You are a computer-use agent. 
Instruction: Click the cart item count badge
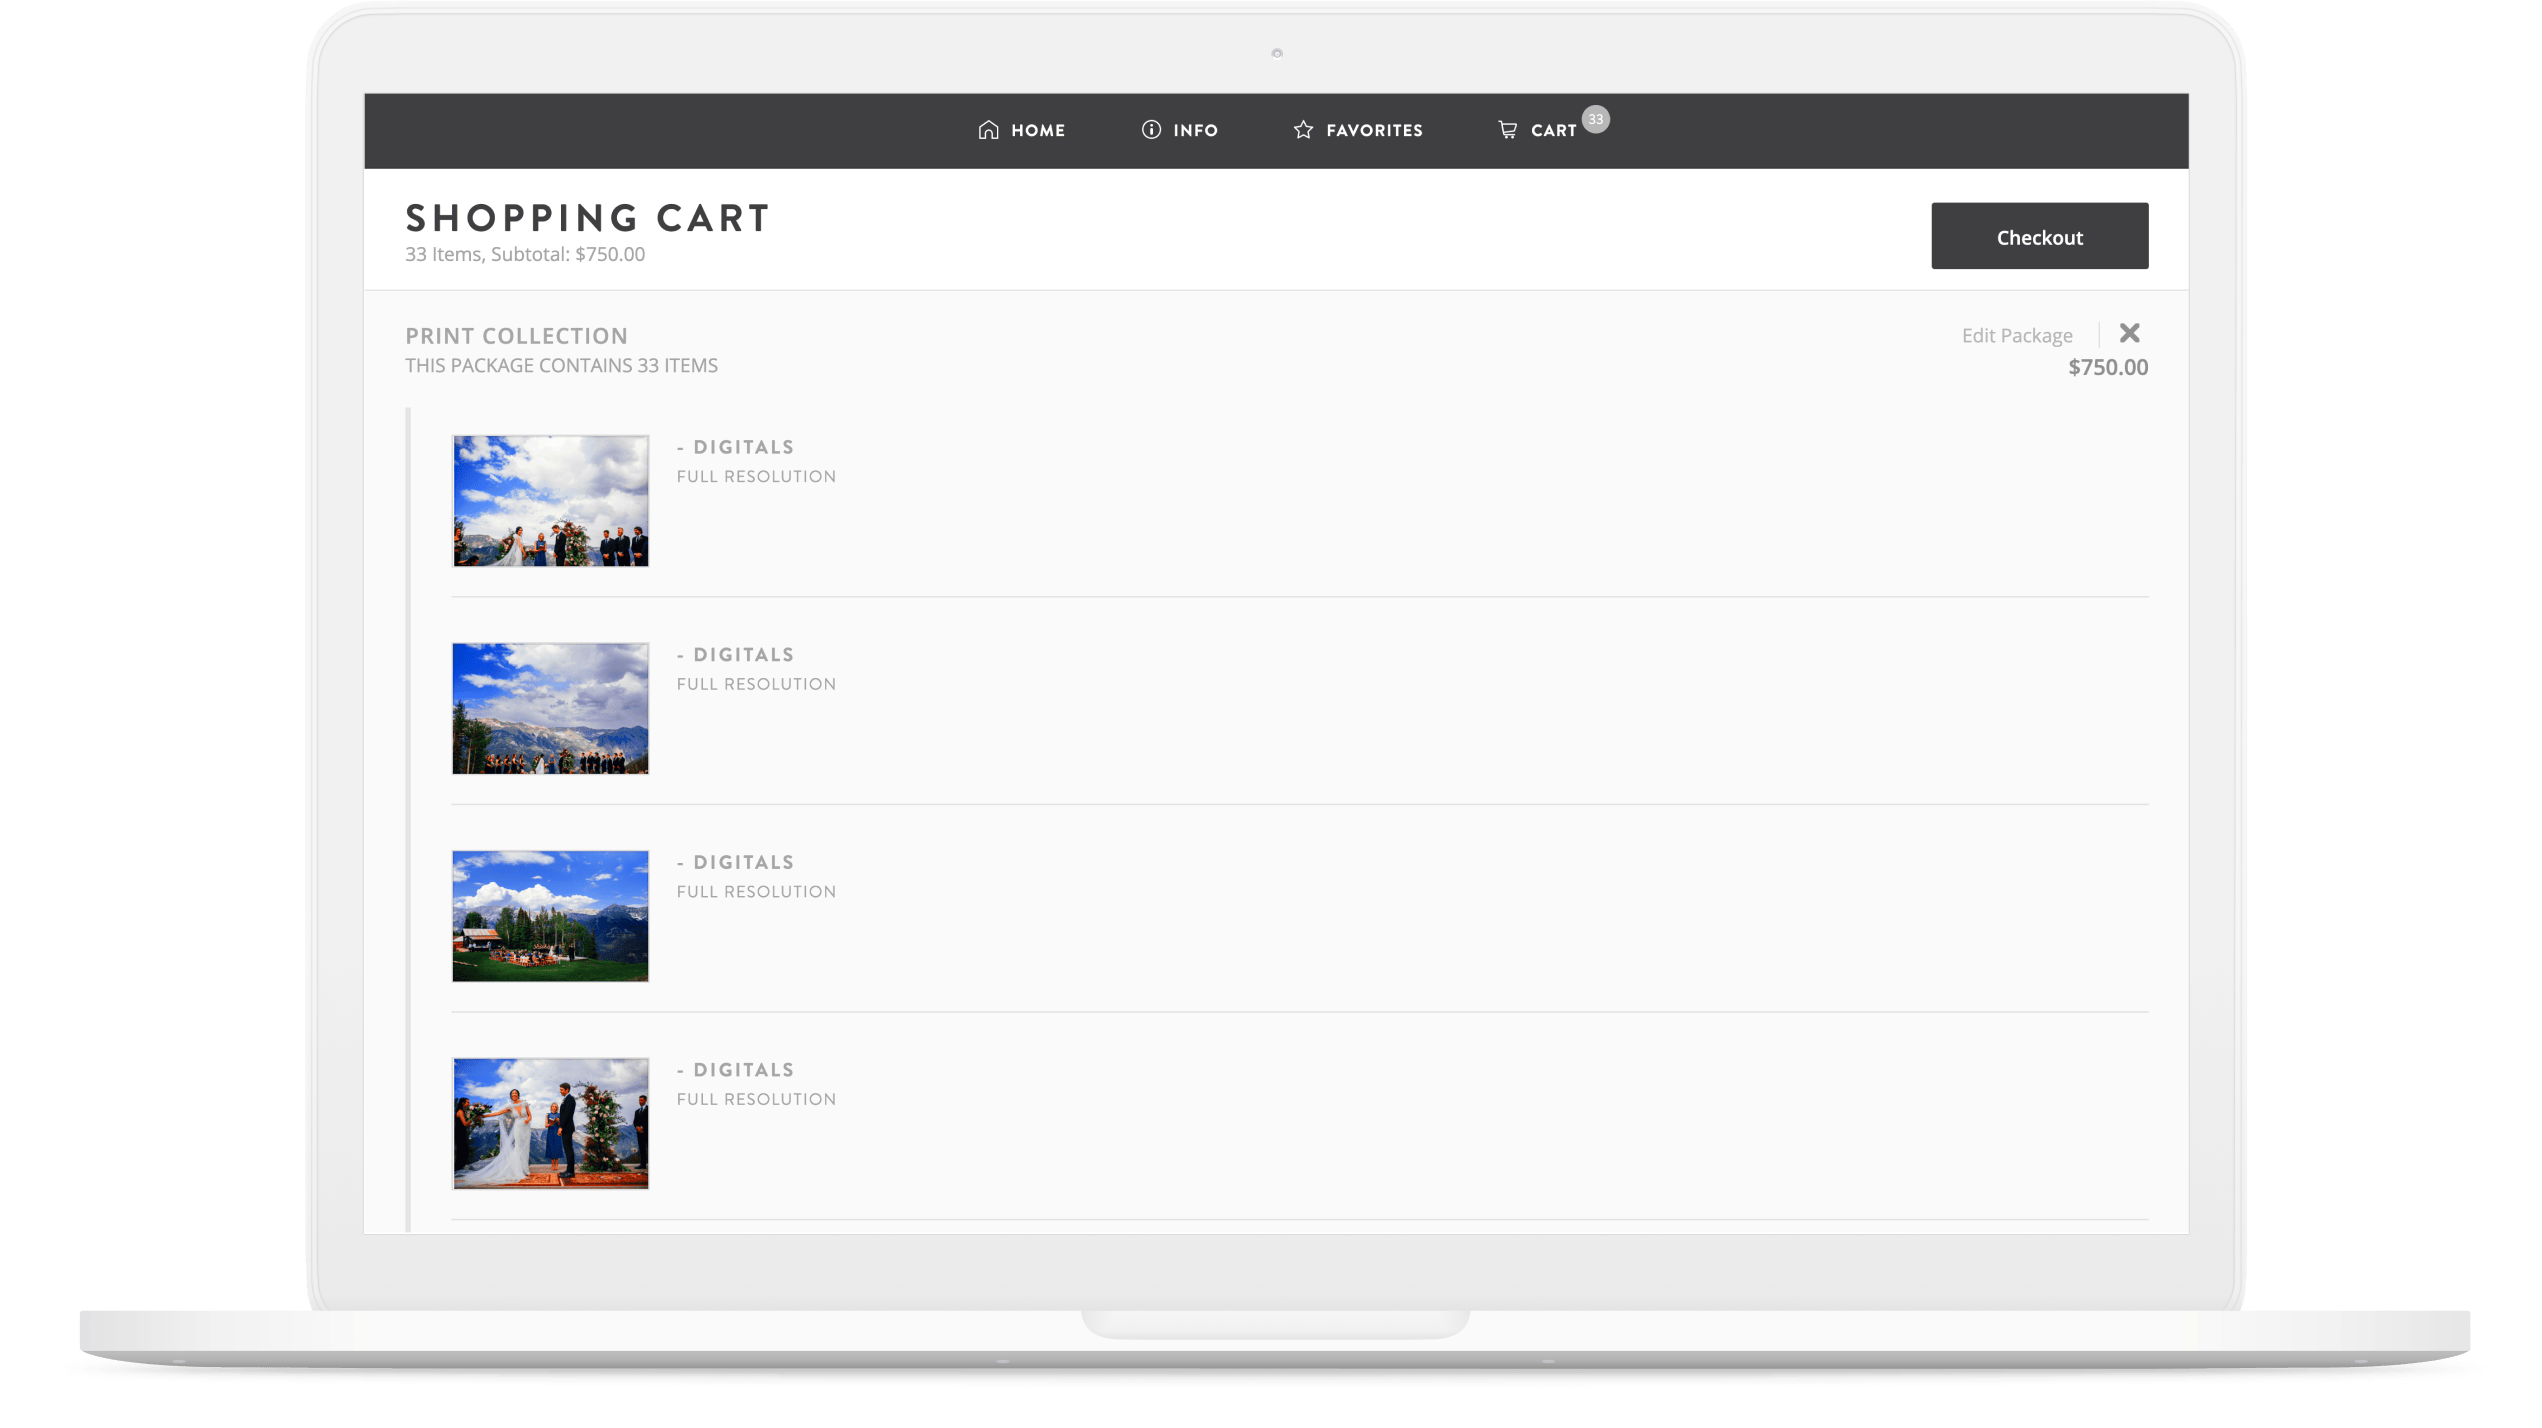1594,119
